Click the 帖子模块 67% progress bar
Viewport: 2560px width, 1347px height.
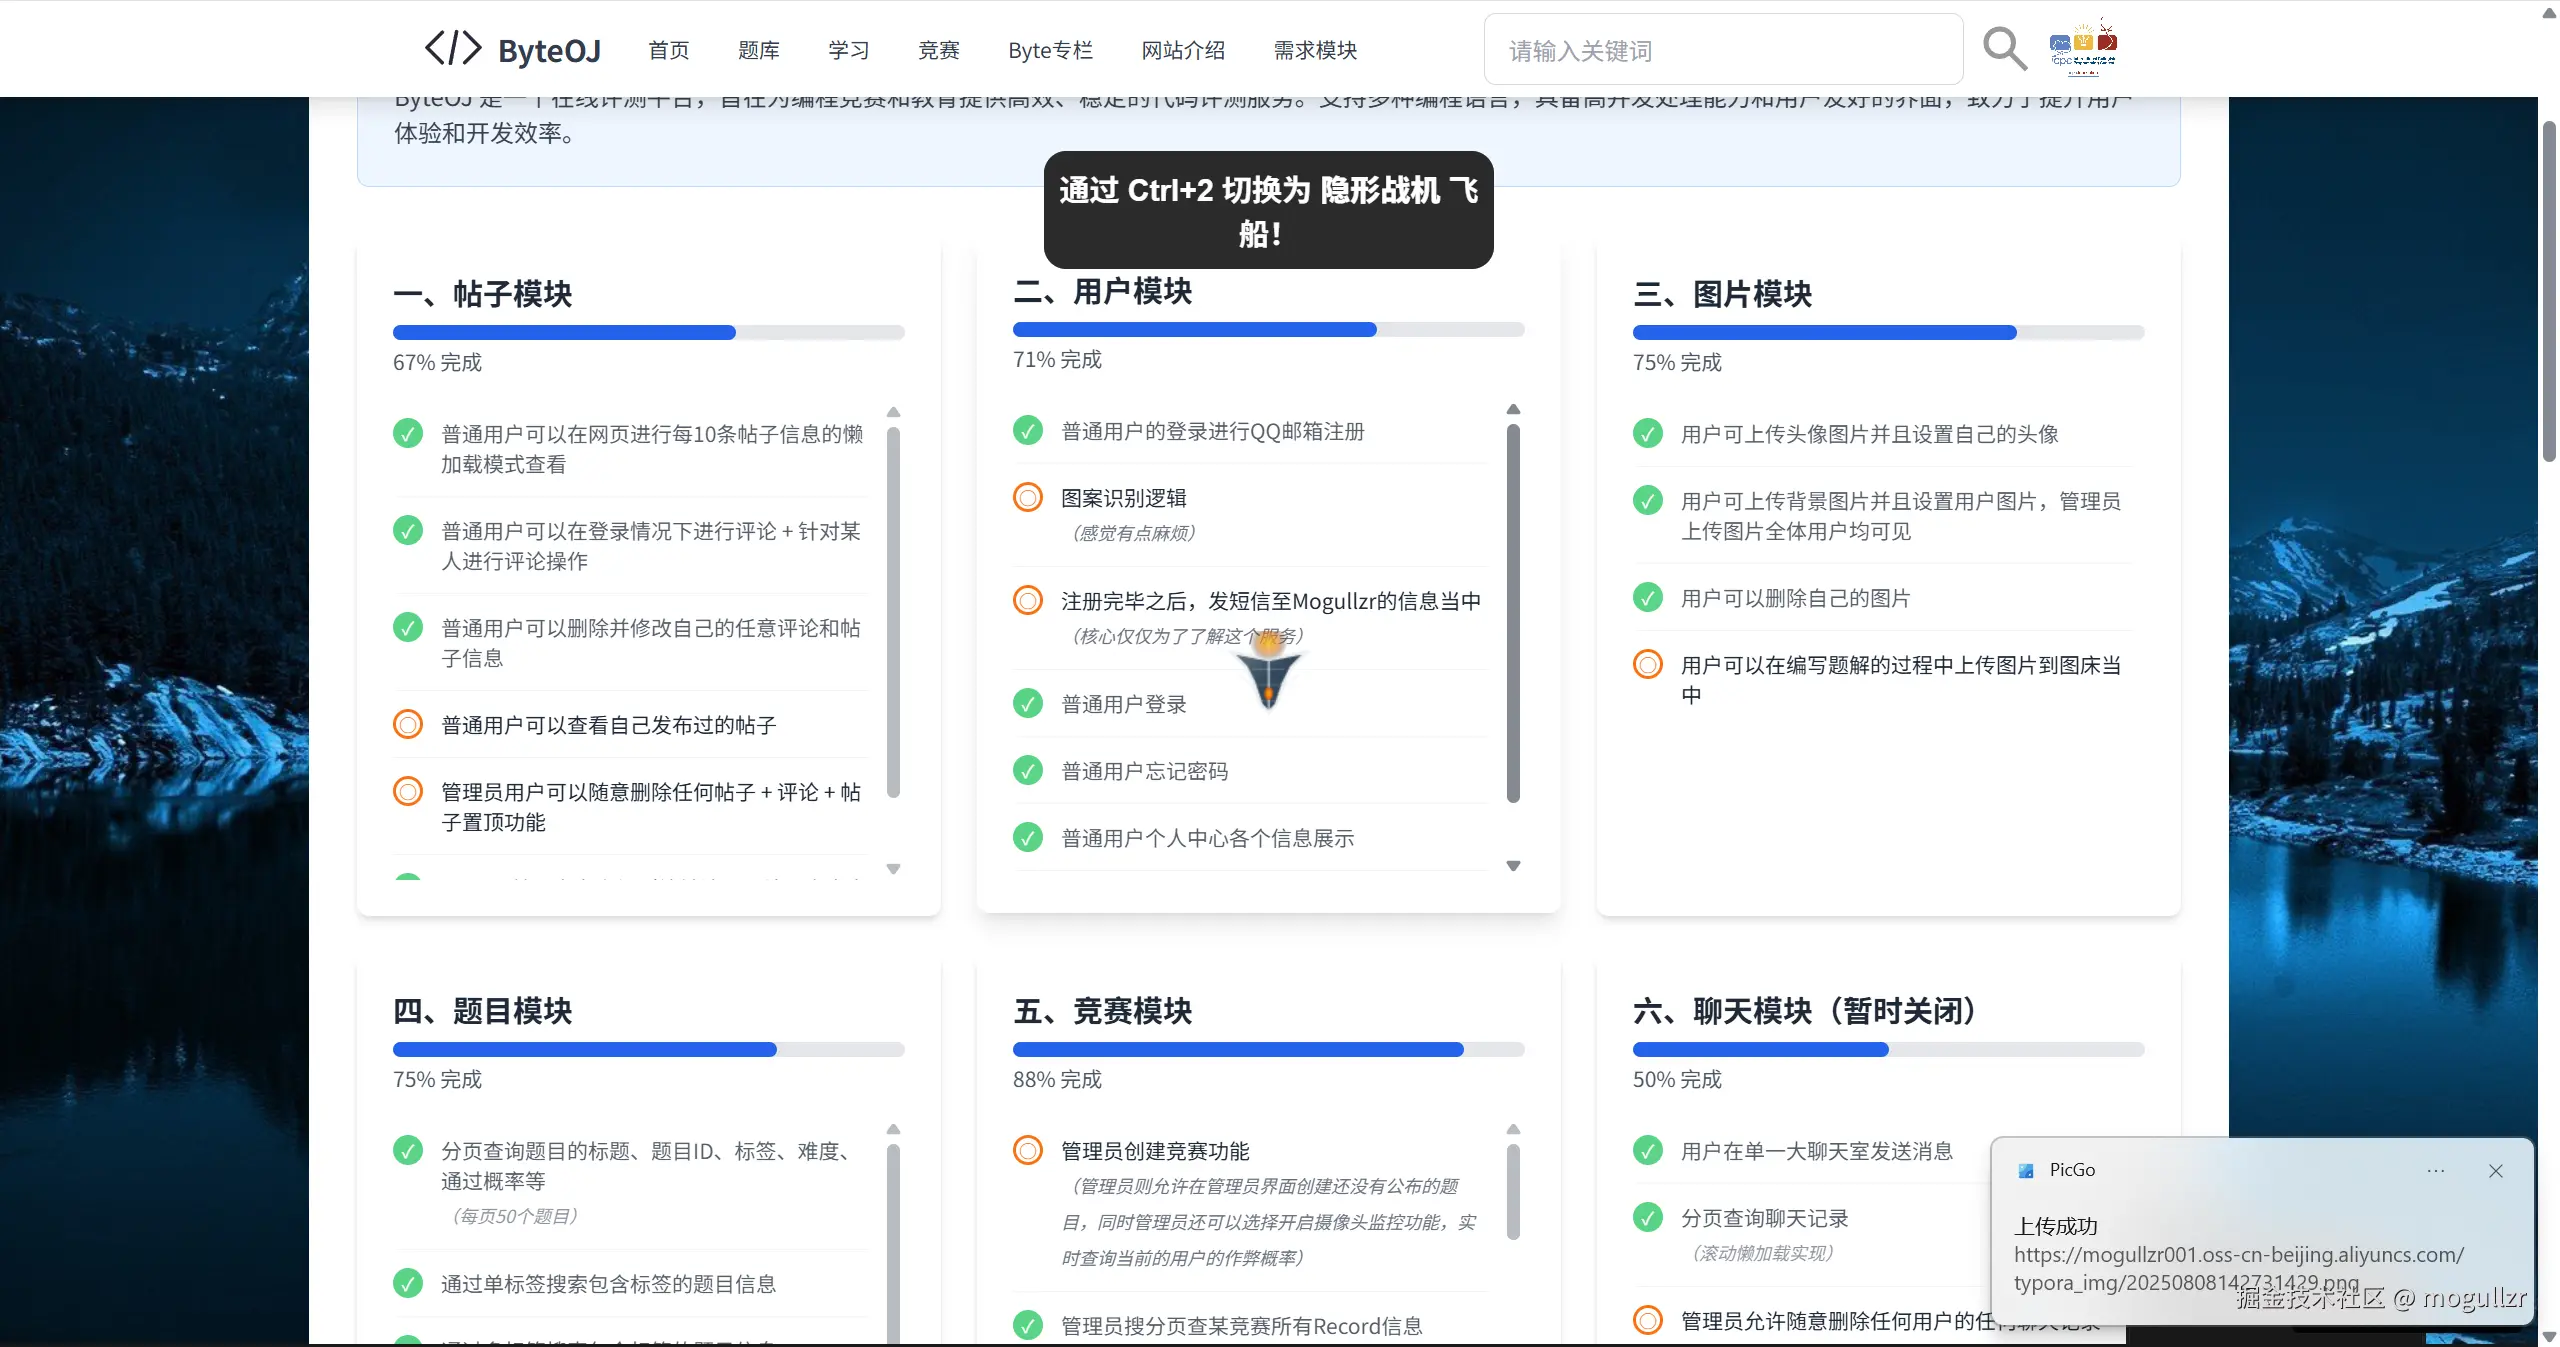click(648, 333)
